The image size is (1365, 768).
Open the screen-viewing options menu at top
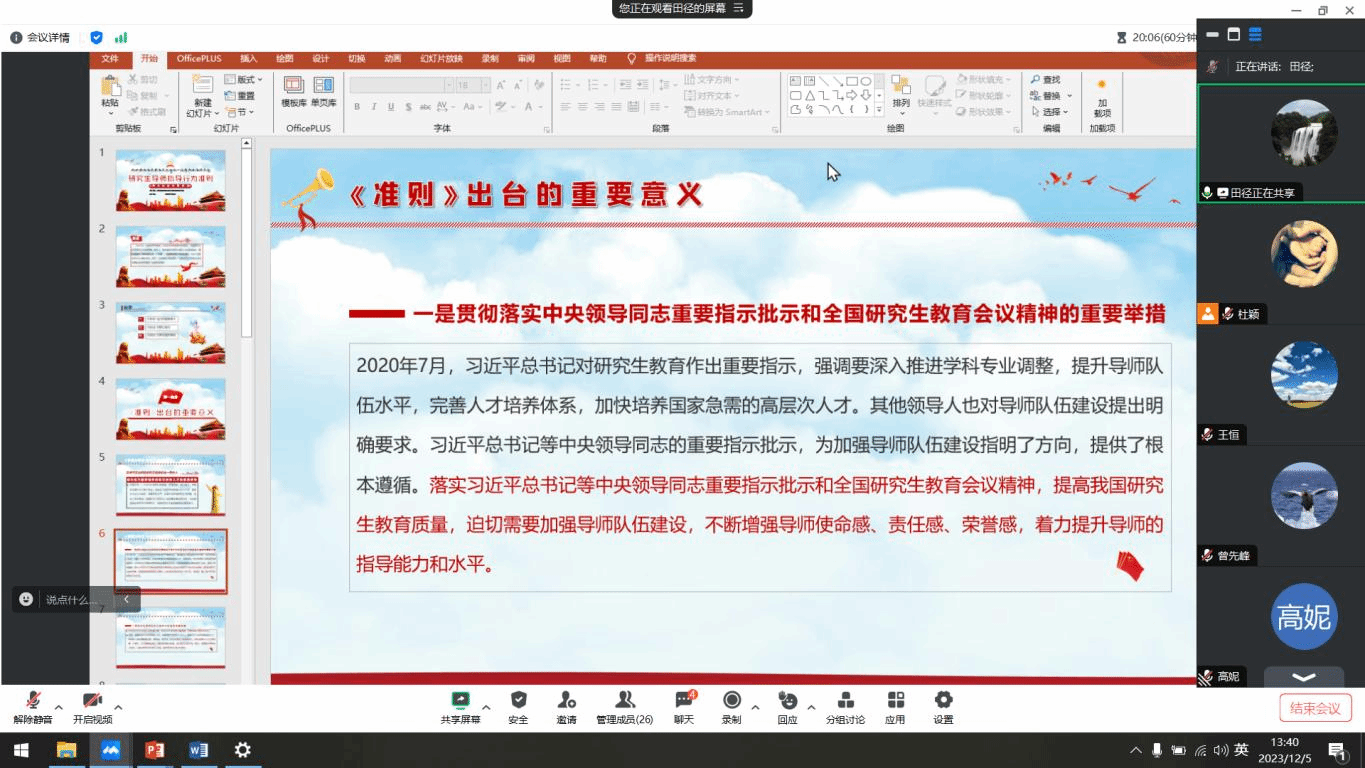point(739,8)
